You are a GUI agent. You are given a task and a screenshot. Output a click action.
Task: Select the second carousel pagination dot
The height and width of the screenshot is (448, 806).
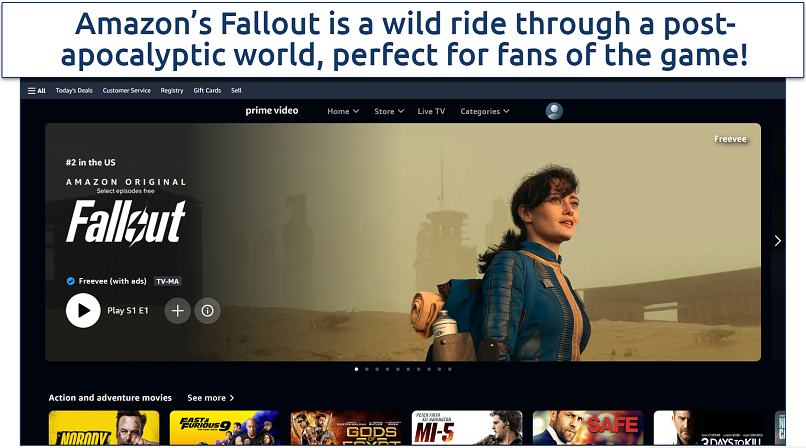(x=367, y=369)
